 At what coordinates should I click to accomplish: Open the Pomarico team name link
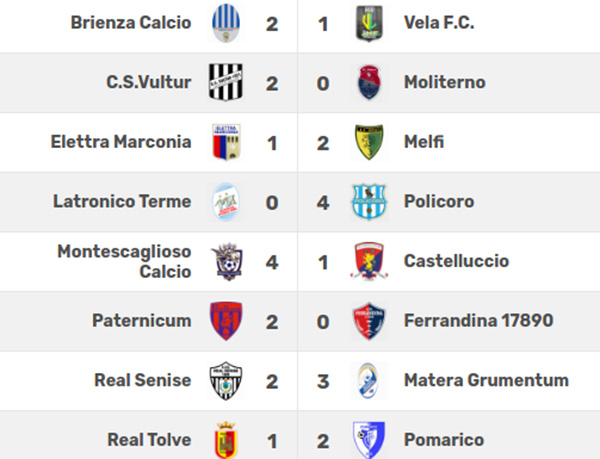(x=444, y=440)
